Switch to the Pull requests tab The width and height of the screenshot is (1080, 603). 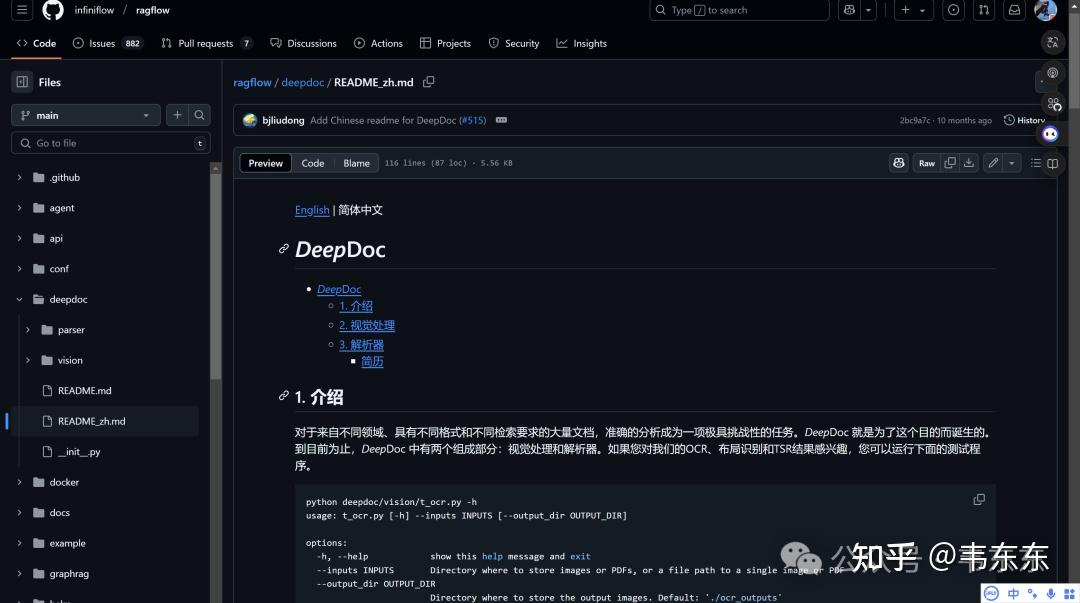pyautogui.click(x=205, y=43)
